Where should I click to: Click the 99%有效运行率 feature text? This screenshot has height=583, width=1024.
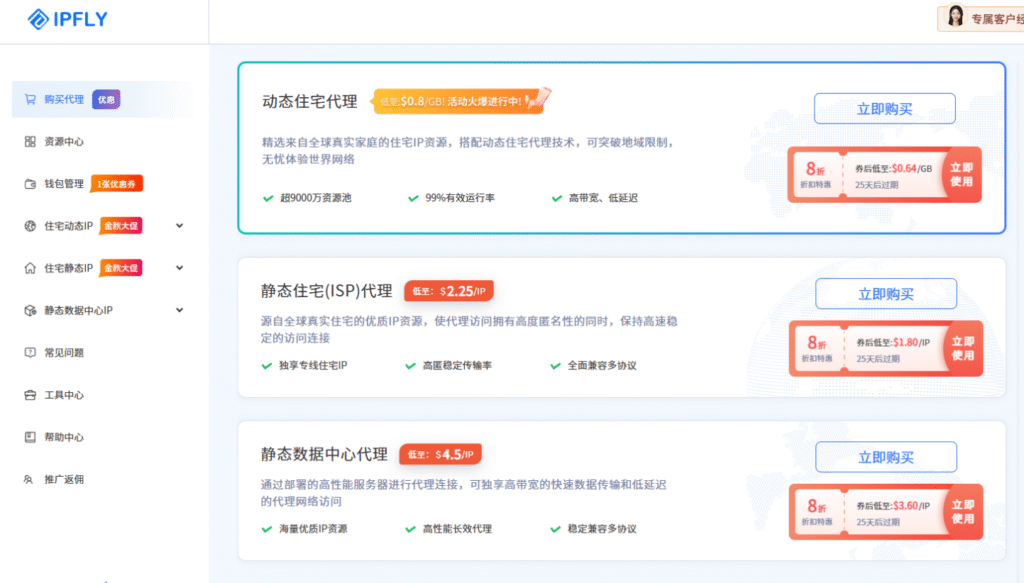[460, 198]
